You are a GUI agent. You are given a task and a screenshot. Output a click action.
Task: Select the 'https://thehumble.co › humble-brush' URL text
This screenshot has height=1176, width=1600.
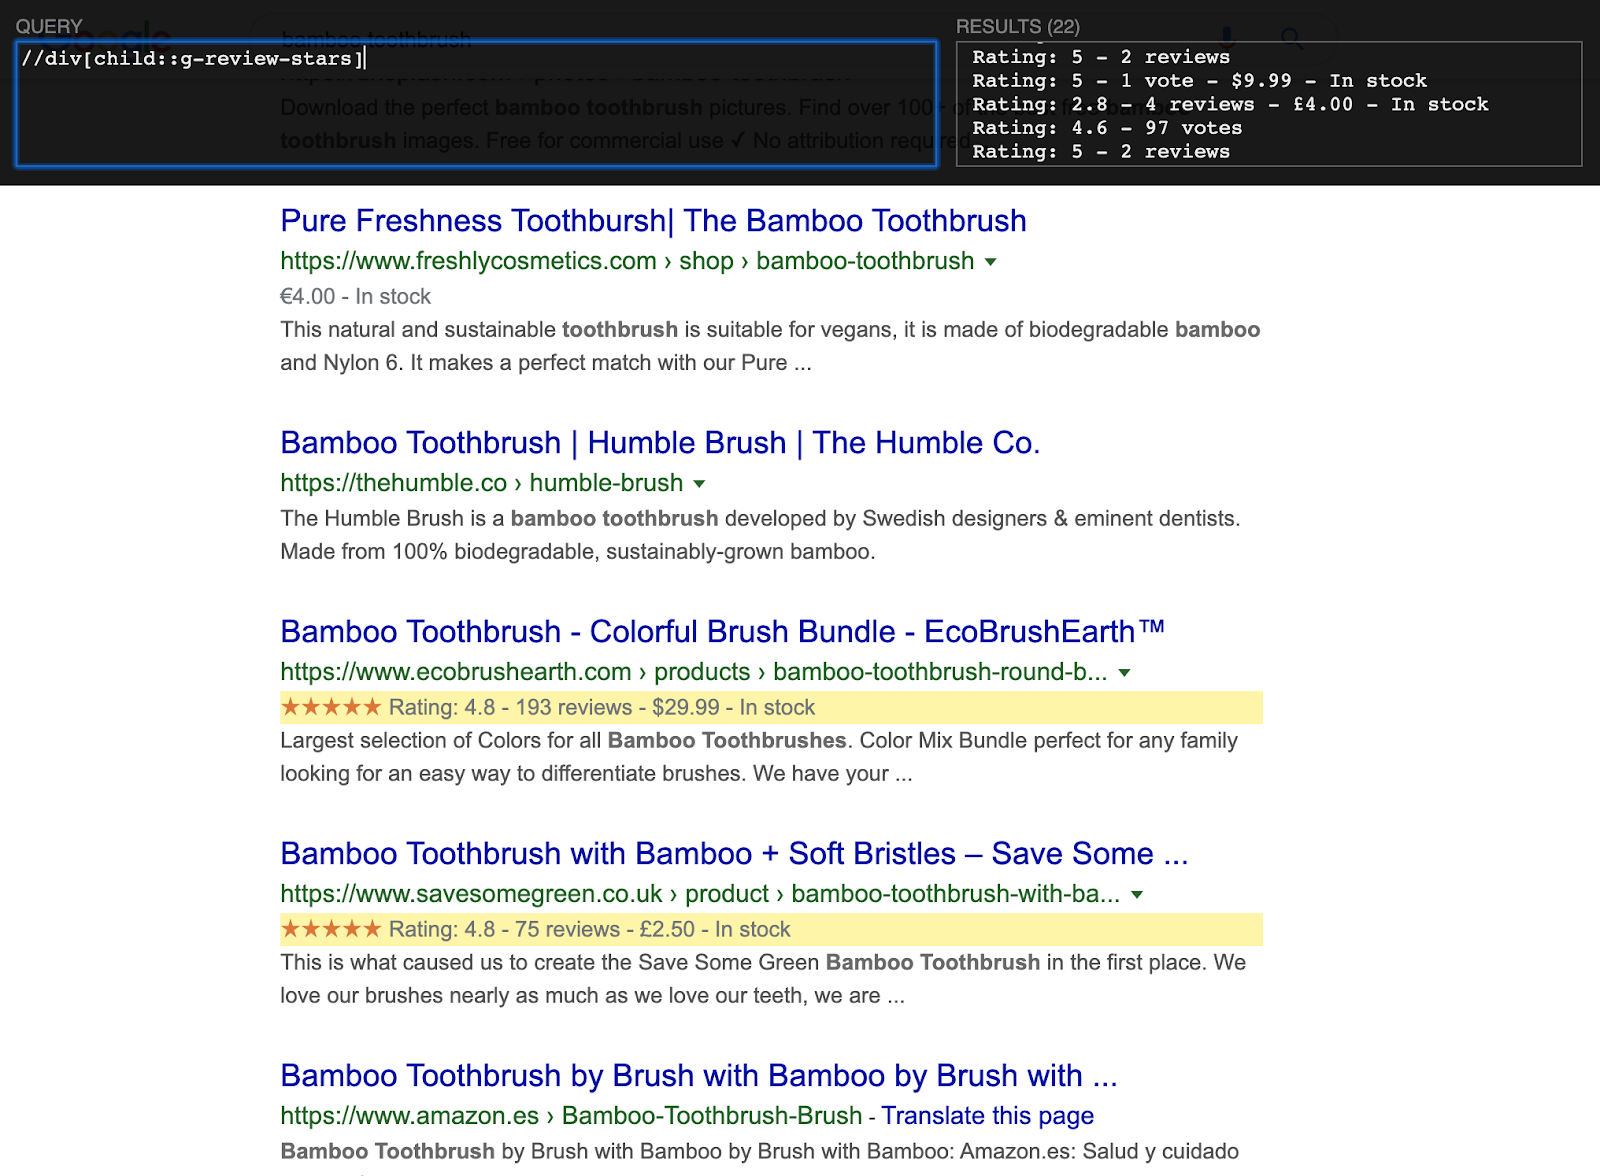[x=482, y=483]
